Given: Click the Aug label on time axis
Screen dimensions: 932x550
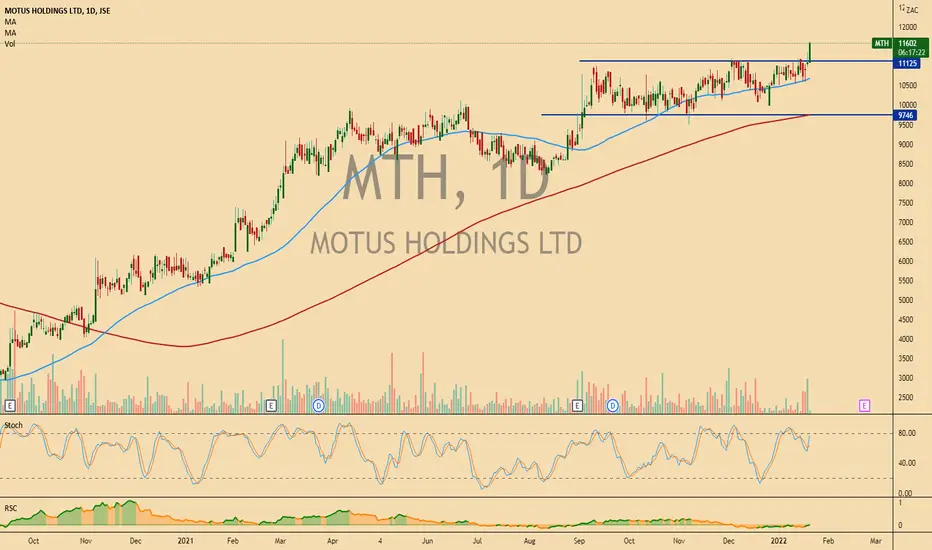Looking at the screenshot, I should pos(530,541).
